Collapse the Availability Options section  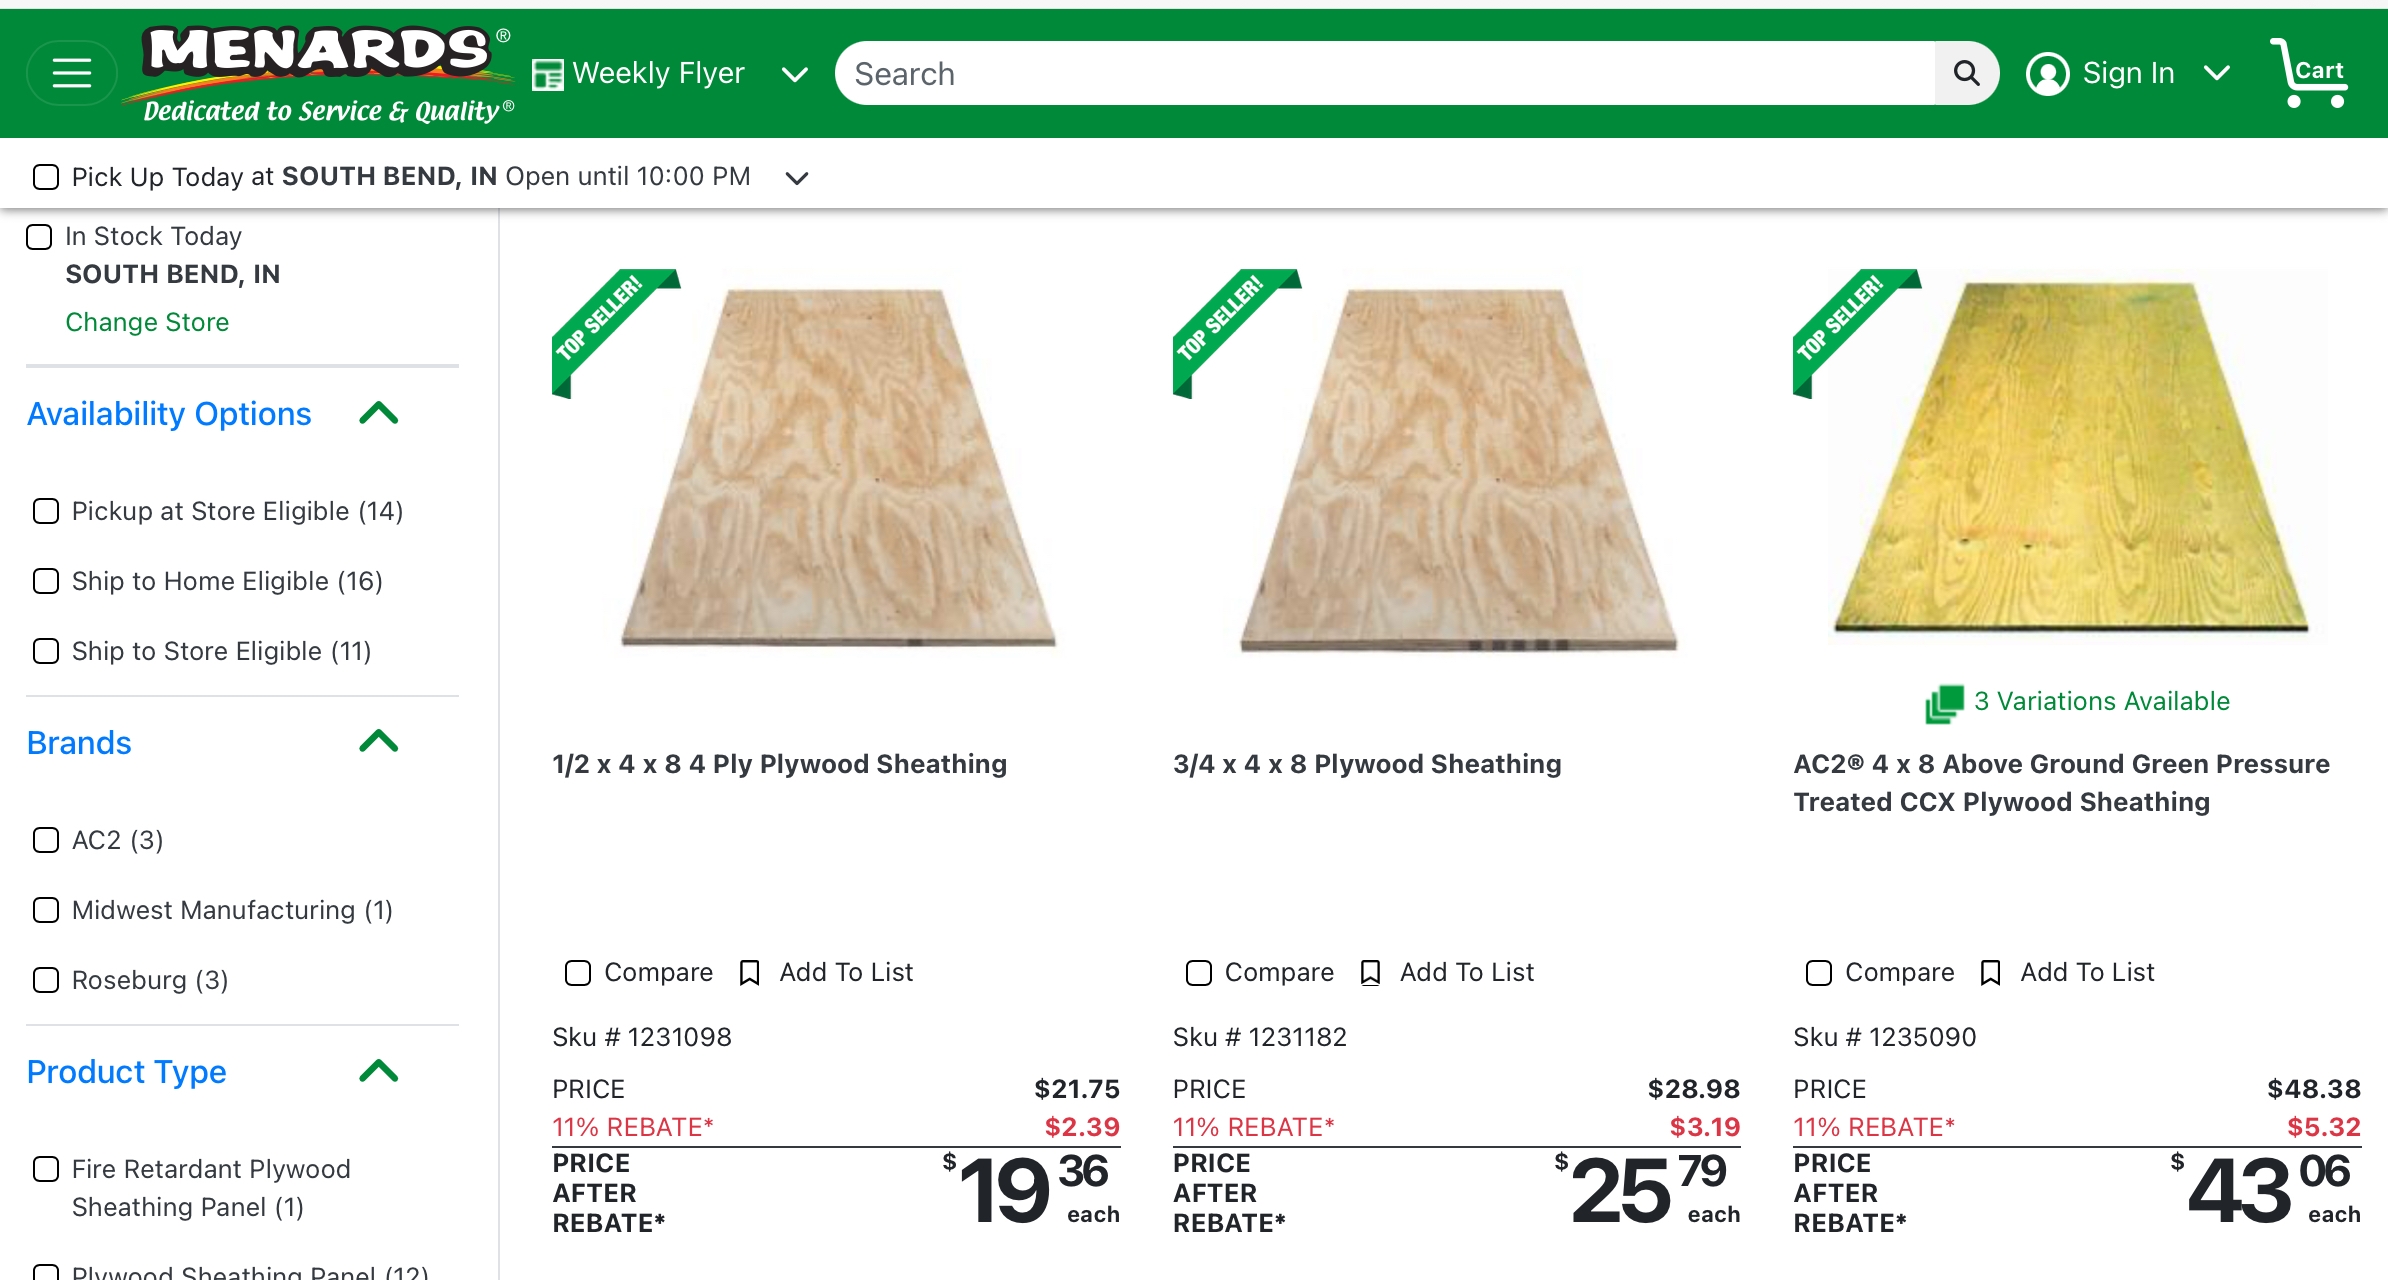point(378,413)
